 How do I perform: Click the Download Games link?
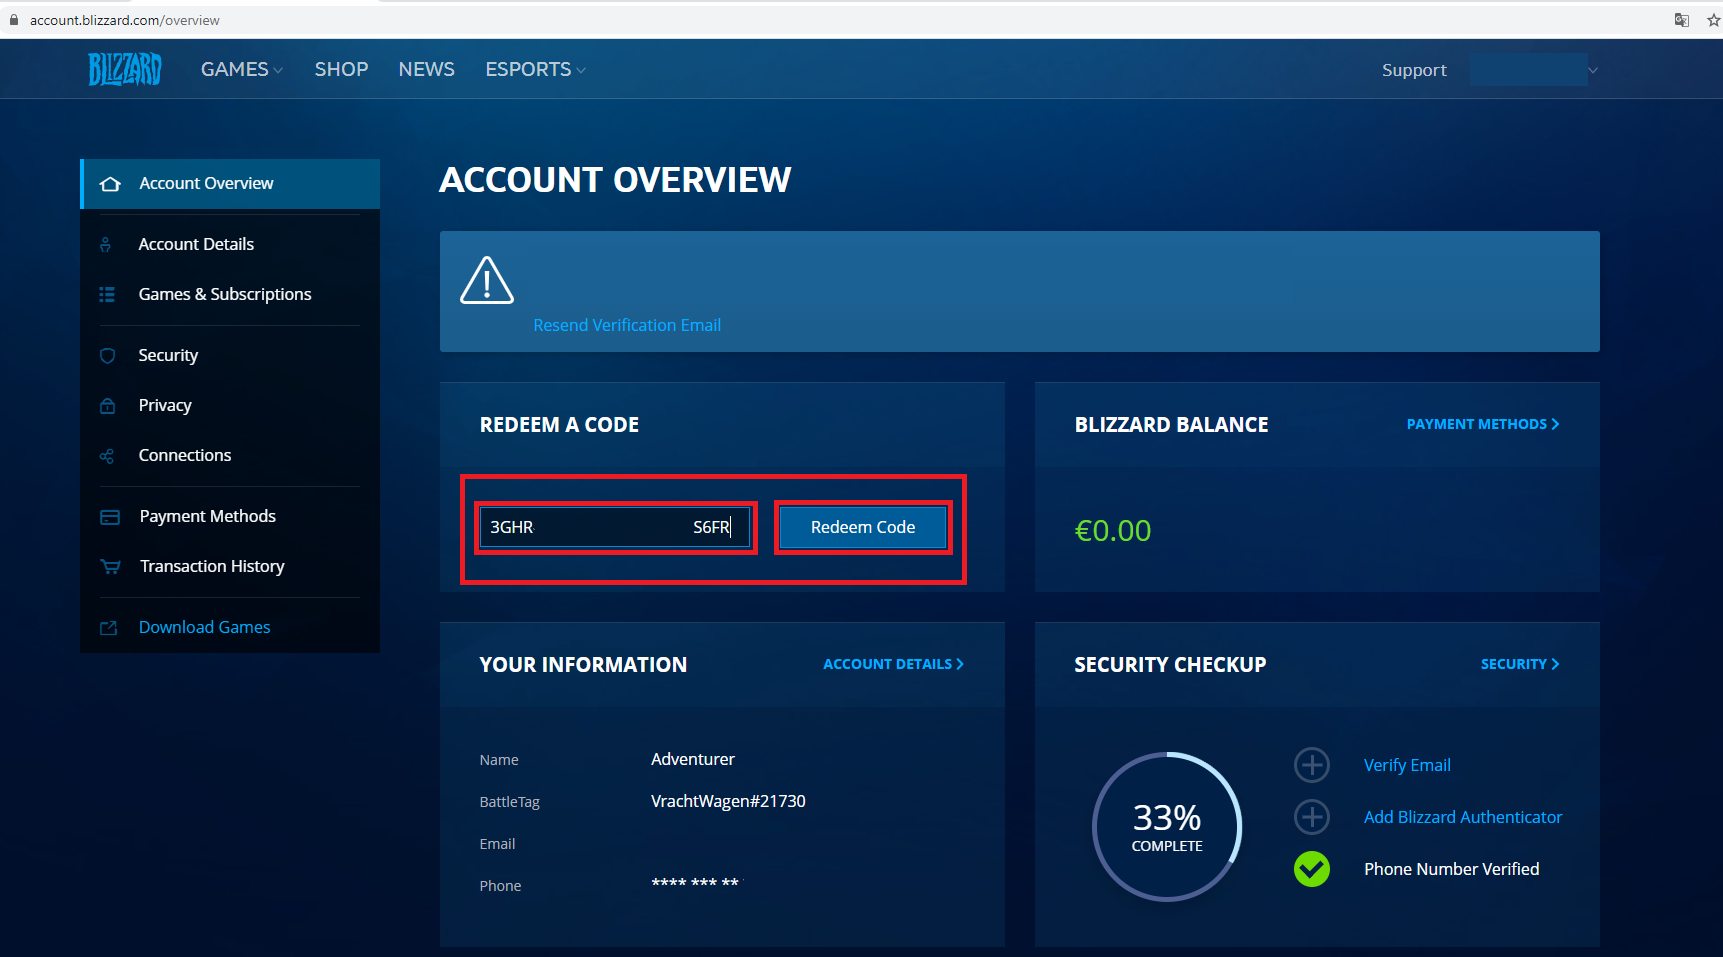coord(204,627)
